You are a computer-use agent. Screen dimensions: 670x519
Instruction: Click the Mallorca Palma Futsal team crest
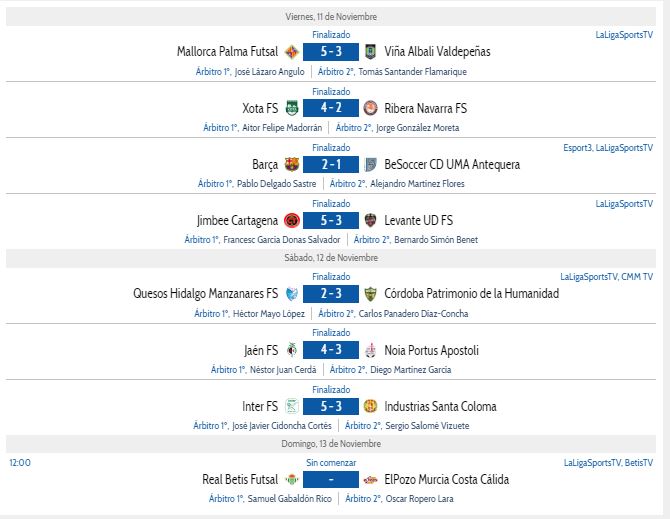(292, 52)
